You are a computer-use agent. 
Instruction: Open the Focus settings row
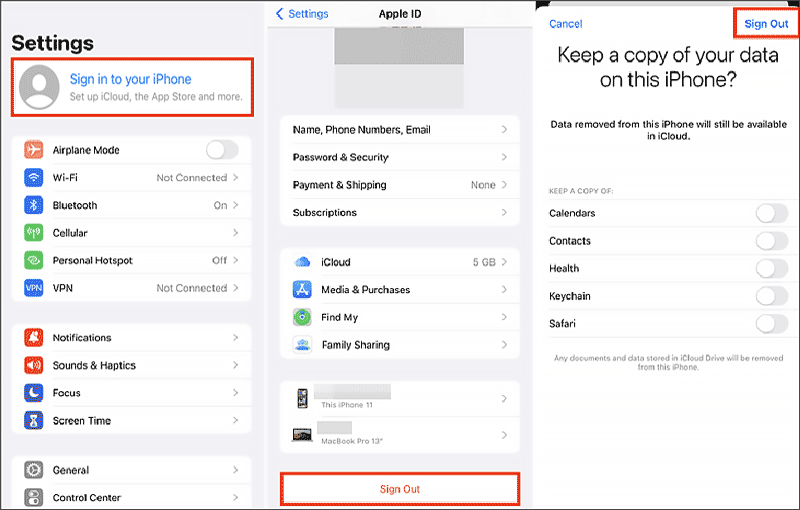point(132,393)
